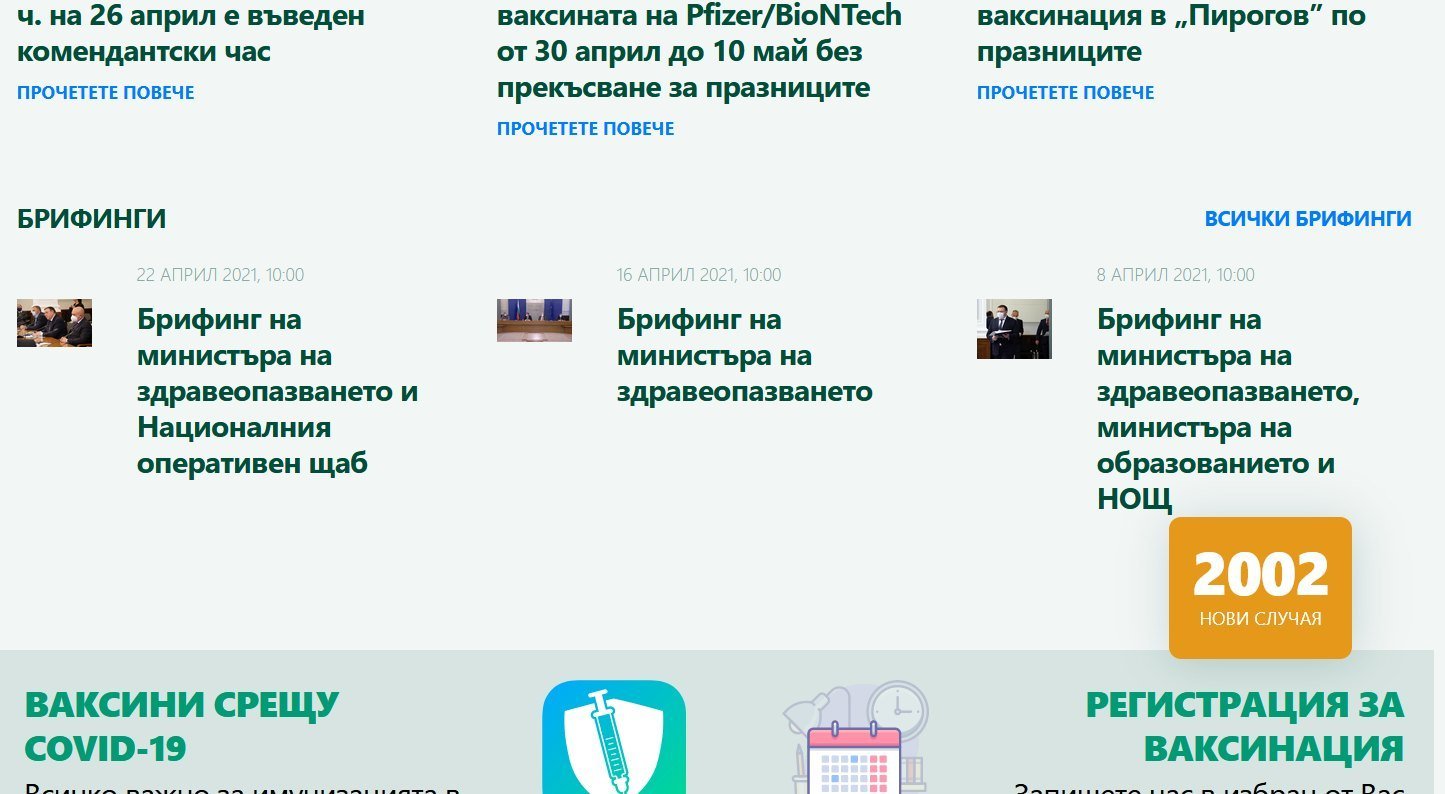Open the 8 April briefing thumbnail
Screen dimensions: 1445x794
coord(1014,329)
